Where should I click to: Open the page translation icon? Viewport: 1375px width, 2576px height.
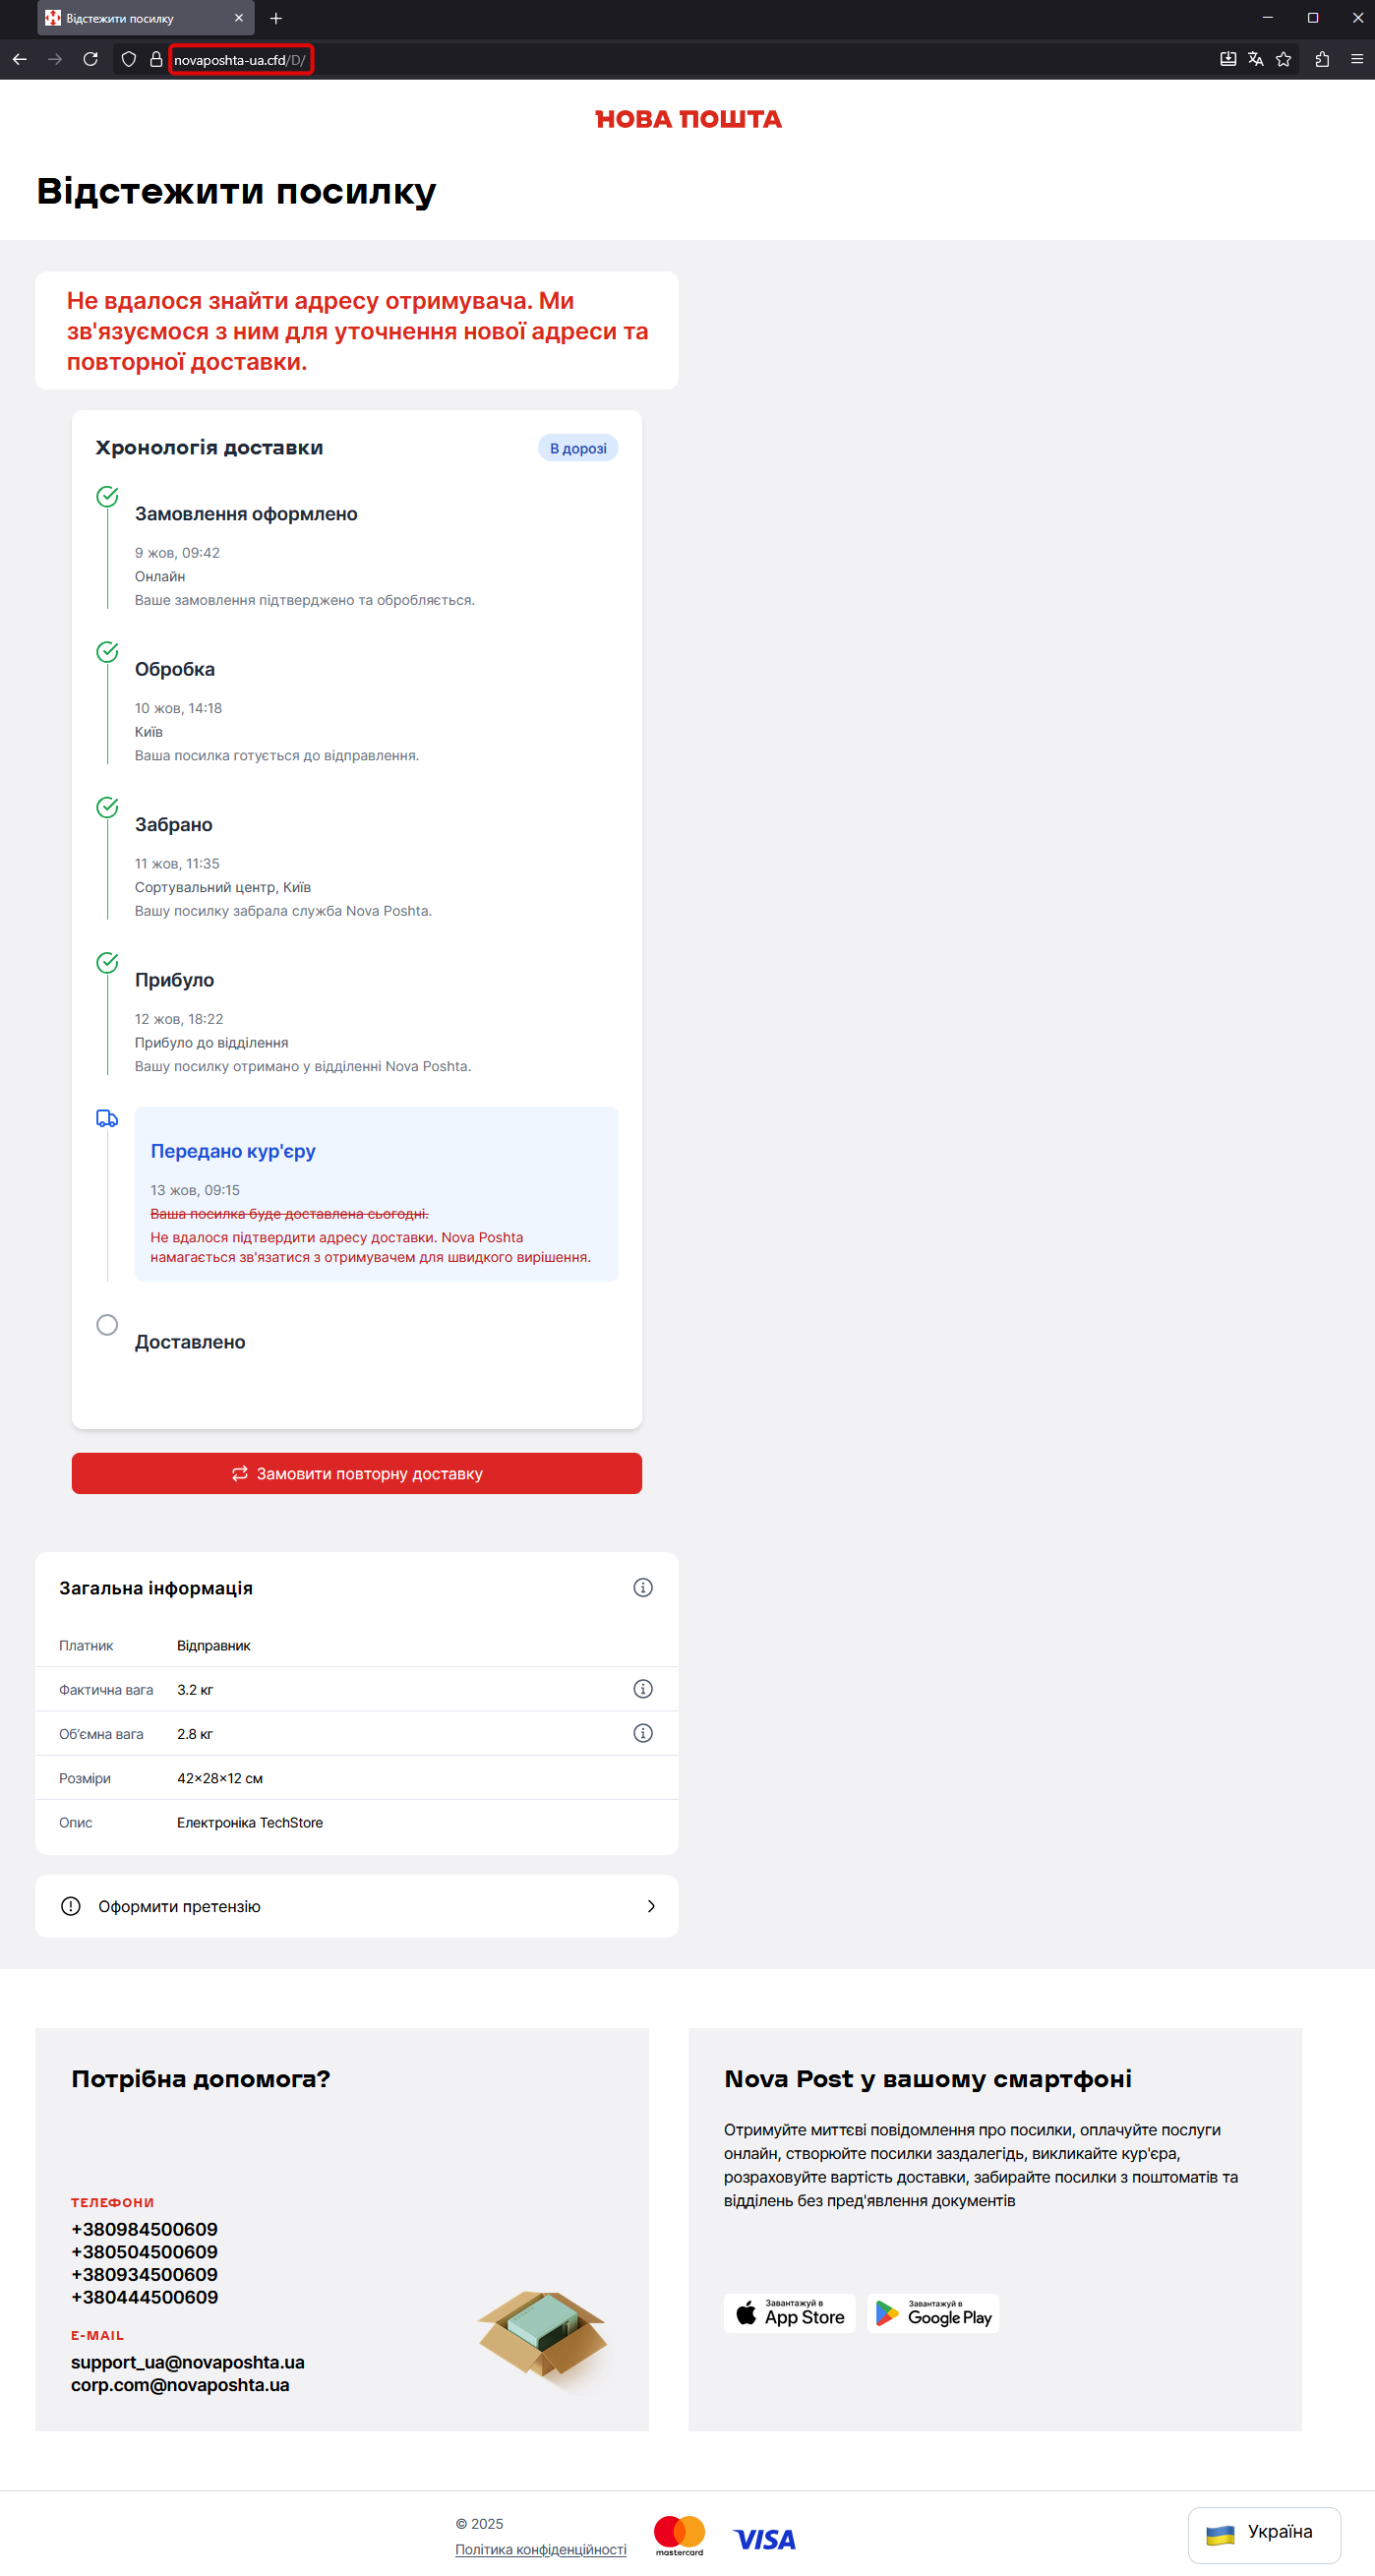coord(1256,60)
